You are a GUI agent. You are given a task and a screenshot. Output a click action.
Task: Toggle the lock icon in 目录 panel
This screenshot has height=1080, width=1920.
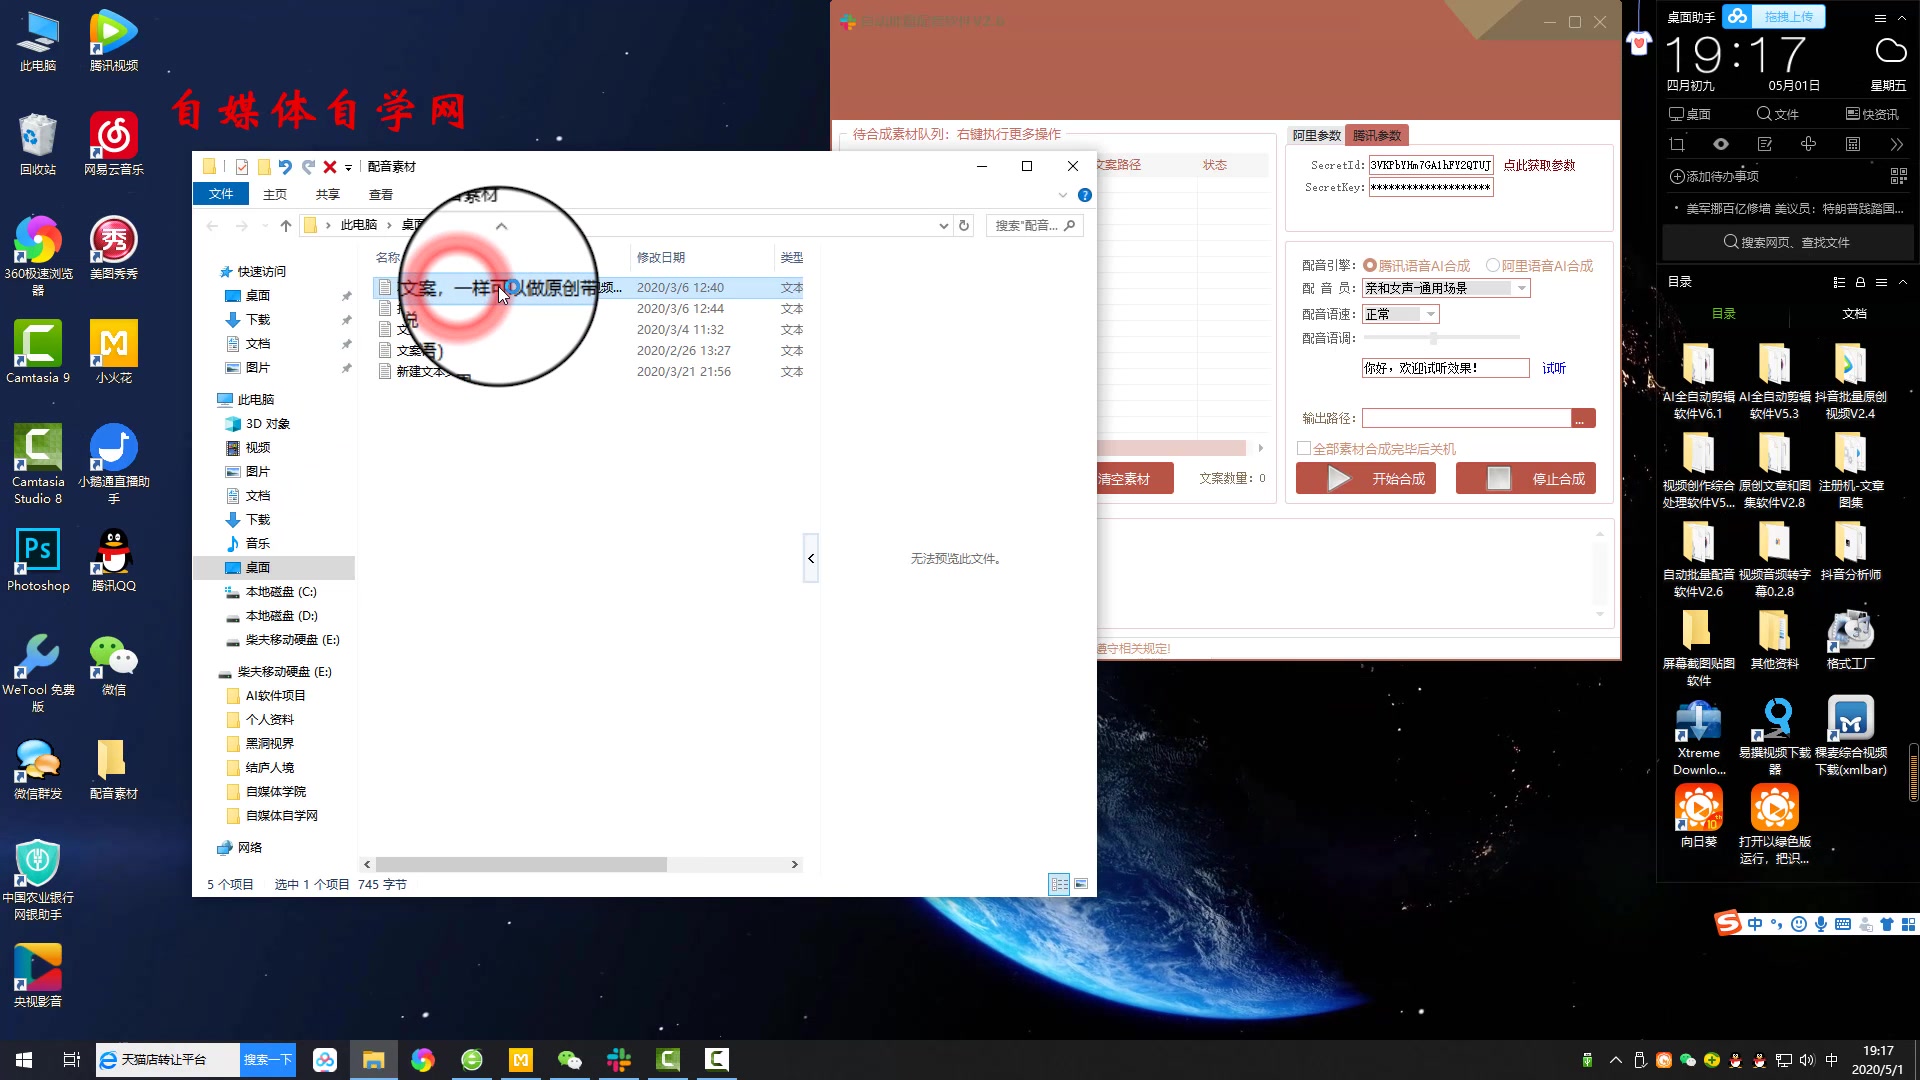pos(1860,283)
